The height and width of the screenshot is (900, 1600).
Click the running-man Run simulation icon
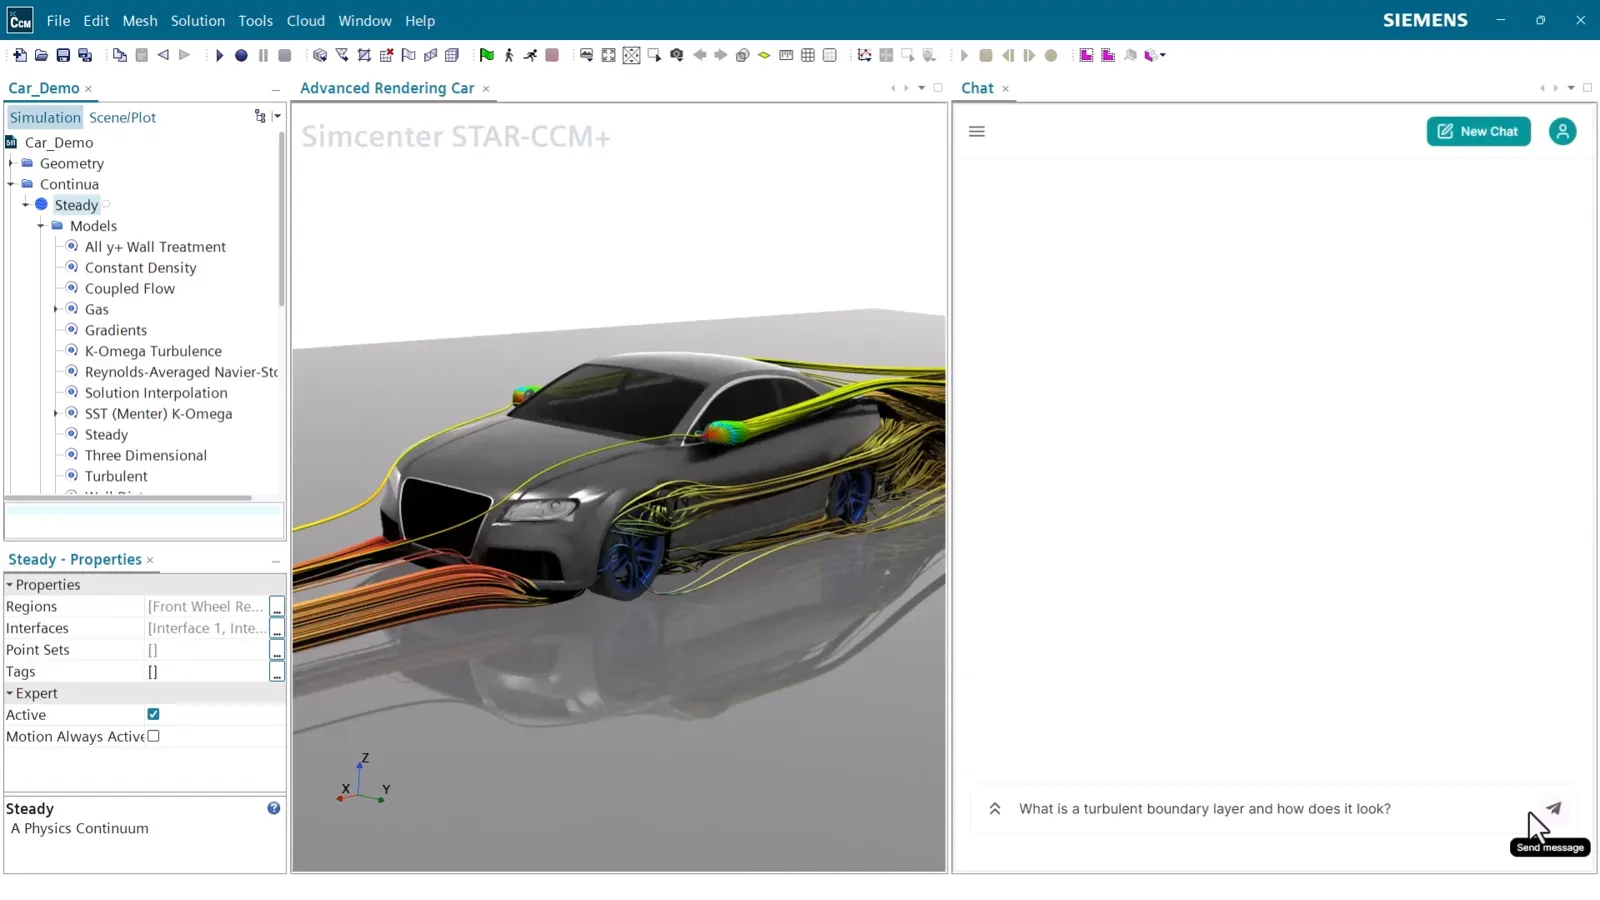[x=530, y=55]
